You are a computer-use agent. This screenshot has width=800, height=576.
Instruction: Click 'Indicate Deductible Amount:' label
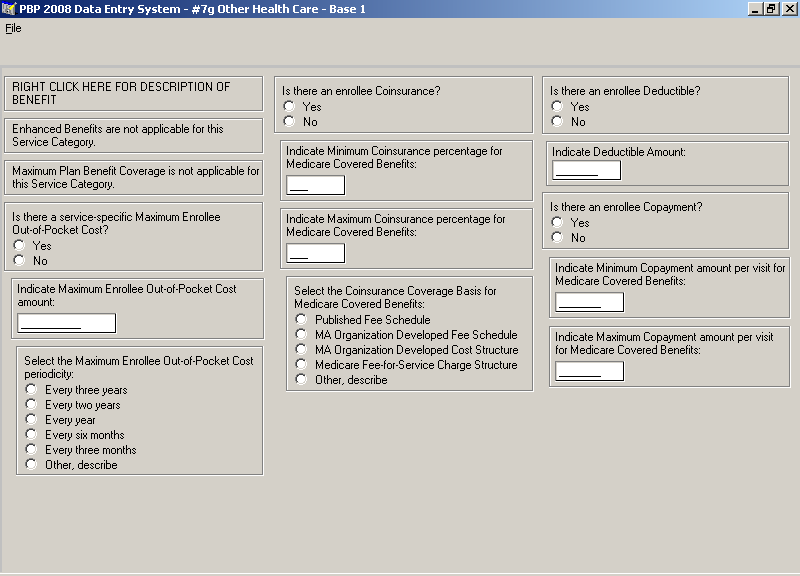pos(619,152)
